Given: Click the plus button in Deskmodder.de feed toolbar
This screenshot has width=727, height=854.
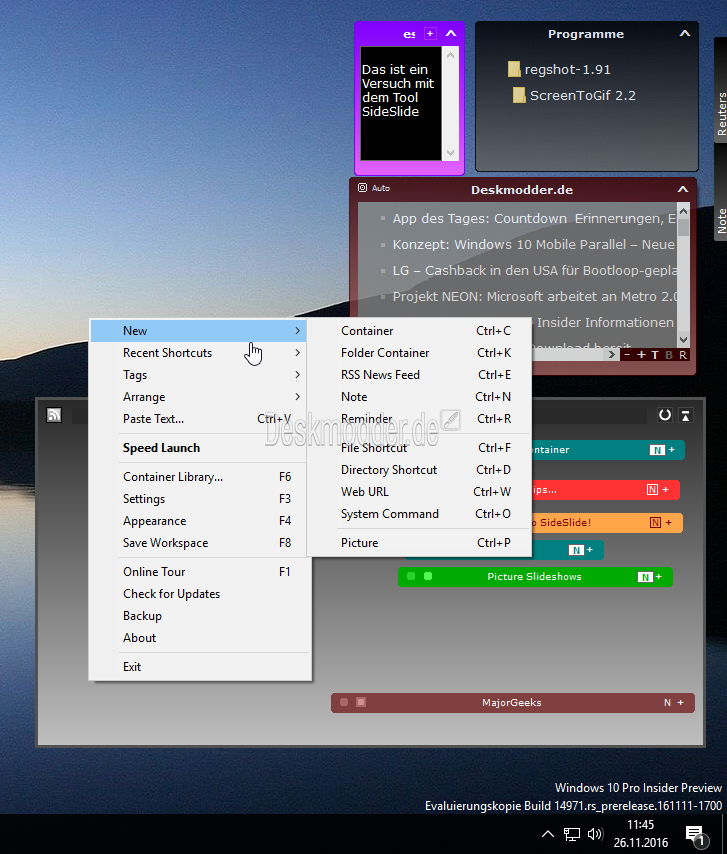Looking at the screenshot, I should [x=641, y=355].
